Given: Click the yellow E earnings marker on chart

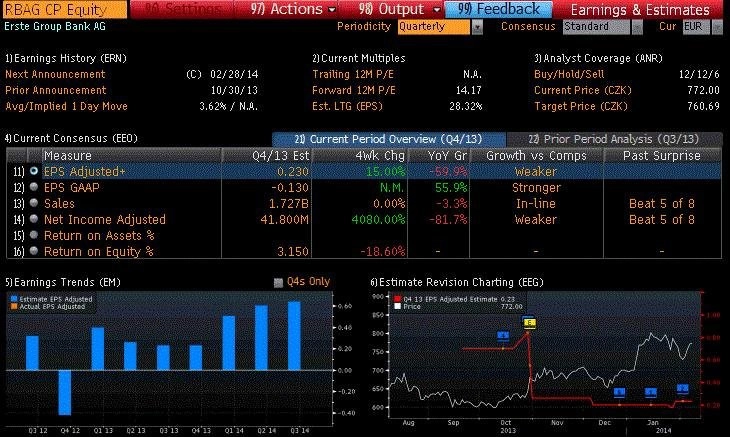Looking at the screenshot, I should (x=528, y=323).
